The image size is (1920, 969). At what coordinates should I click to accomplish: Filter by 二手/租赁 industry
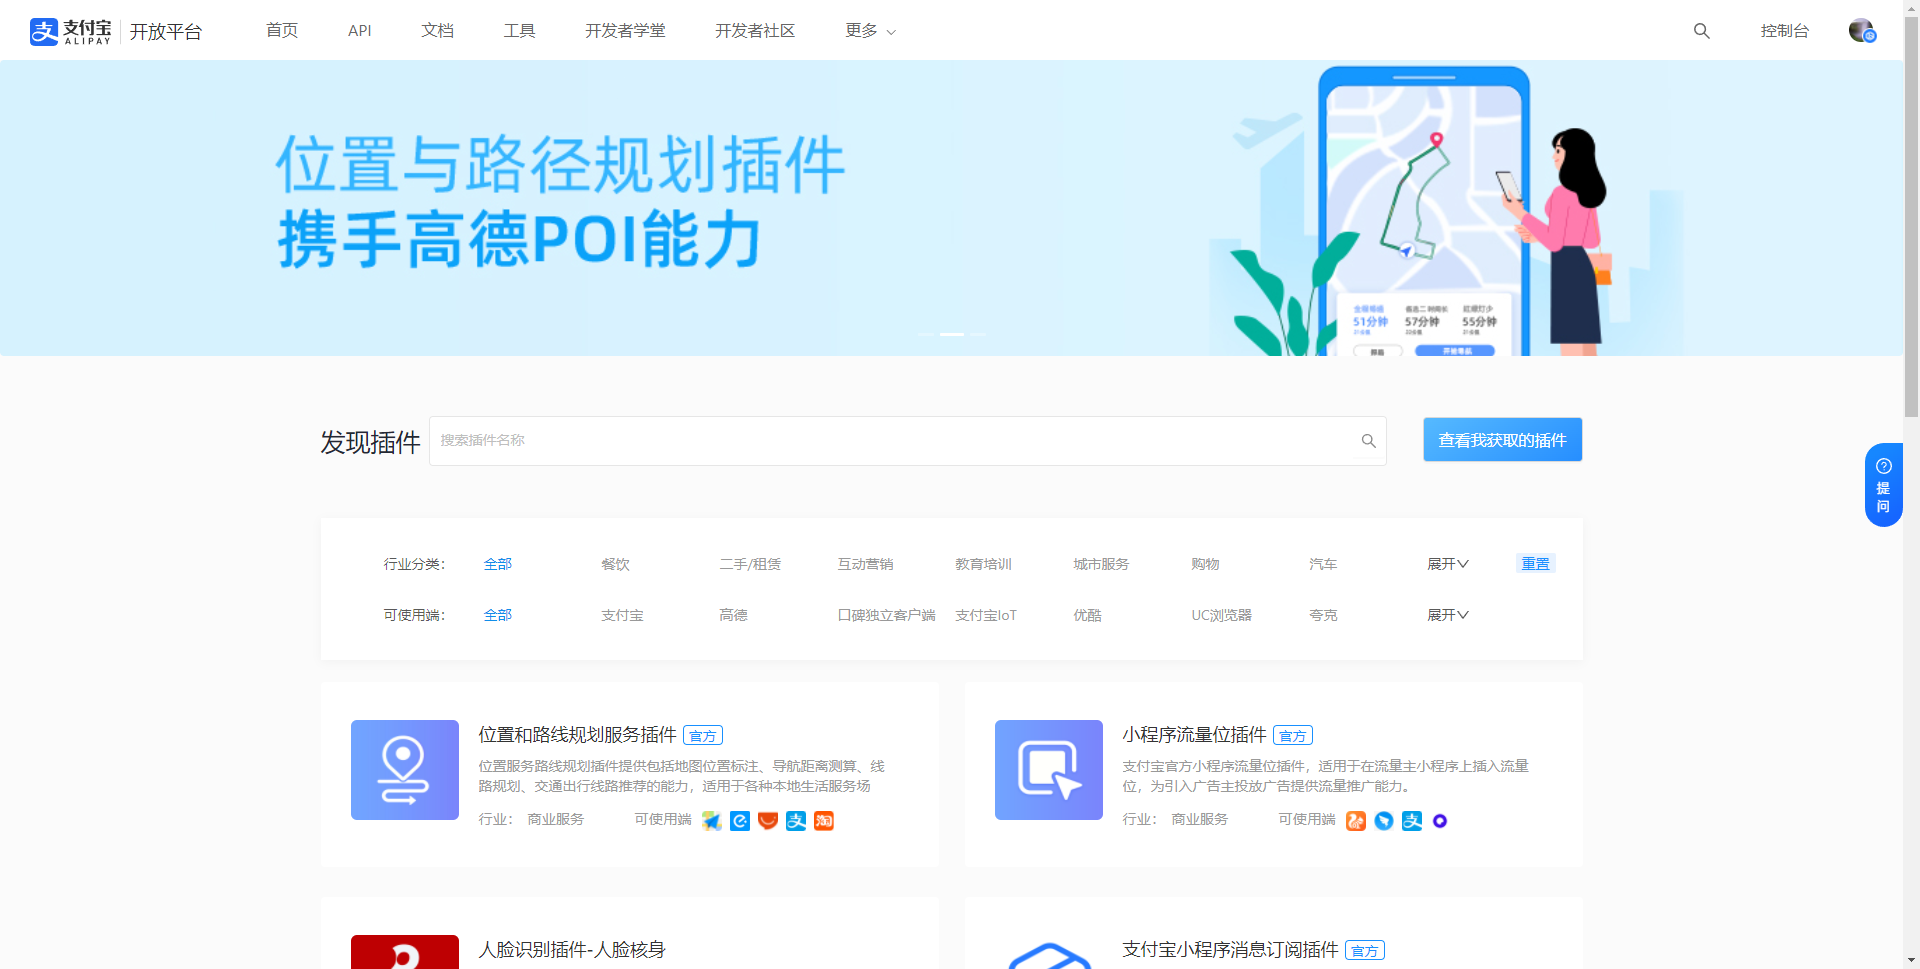click(x=750, y=564)
